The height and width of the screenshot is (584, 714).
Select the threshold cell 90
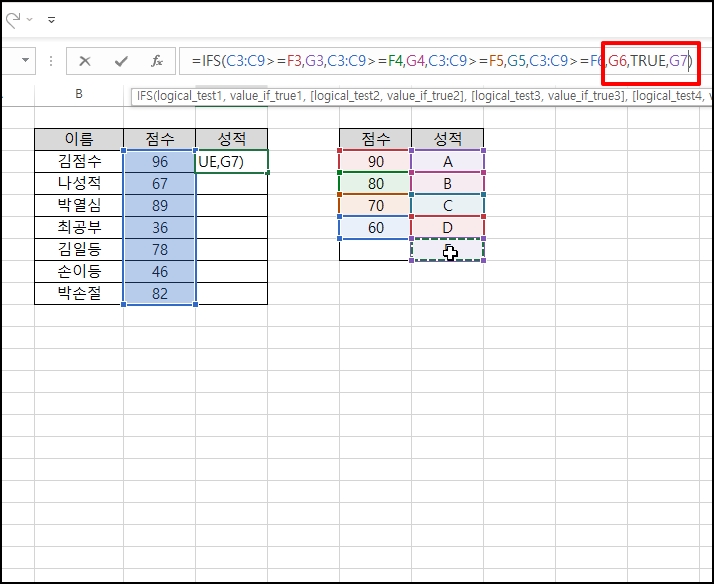coord(376,162)
